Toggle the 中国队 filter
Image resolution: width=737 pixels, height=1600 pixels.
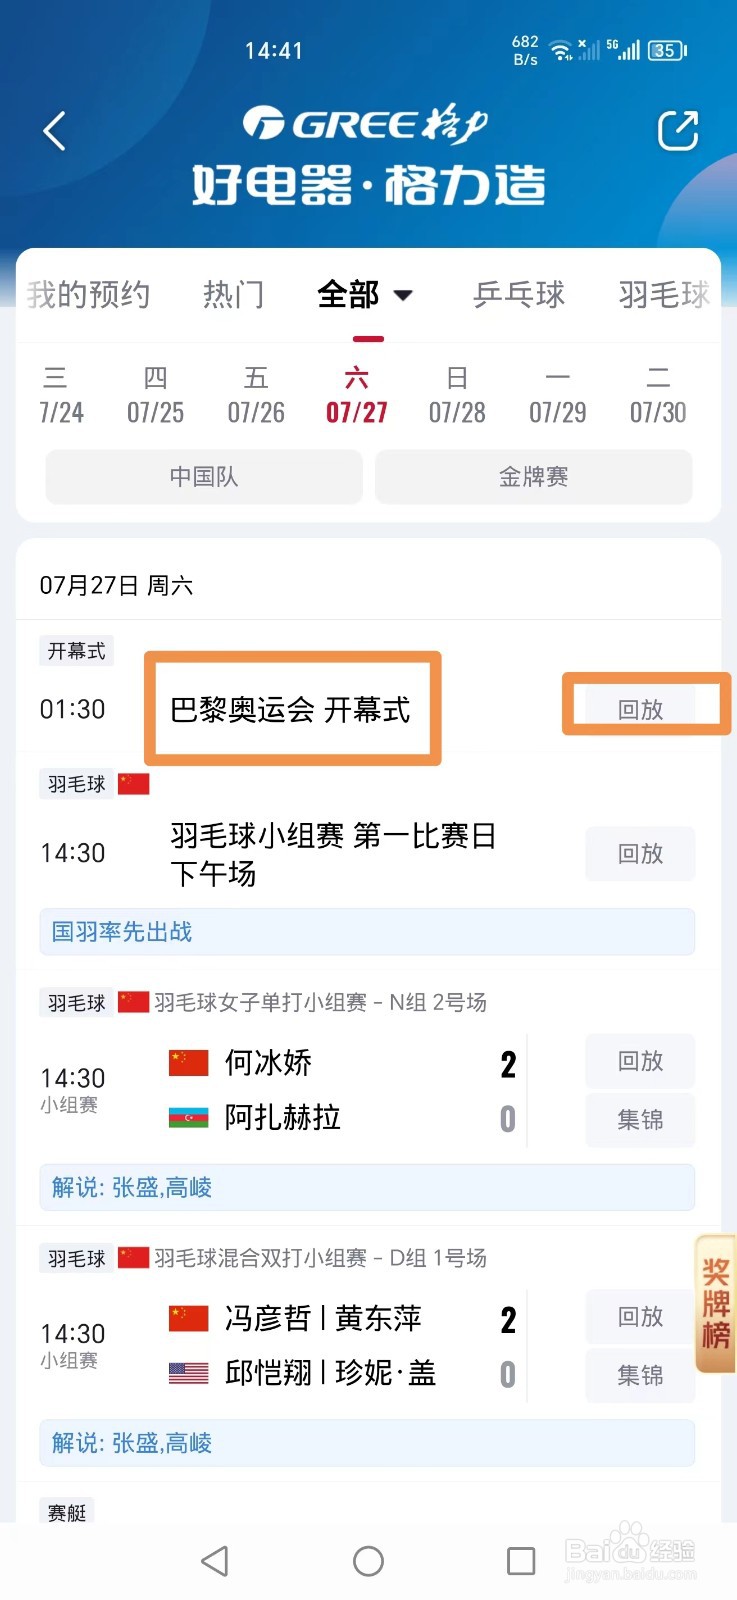click(204, 477)
